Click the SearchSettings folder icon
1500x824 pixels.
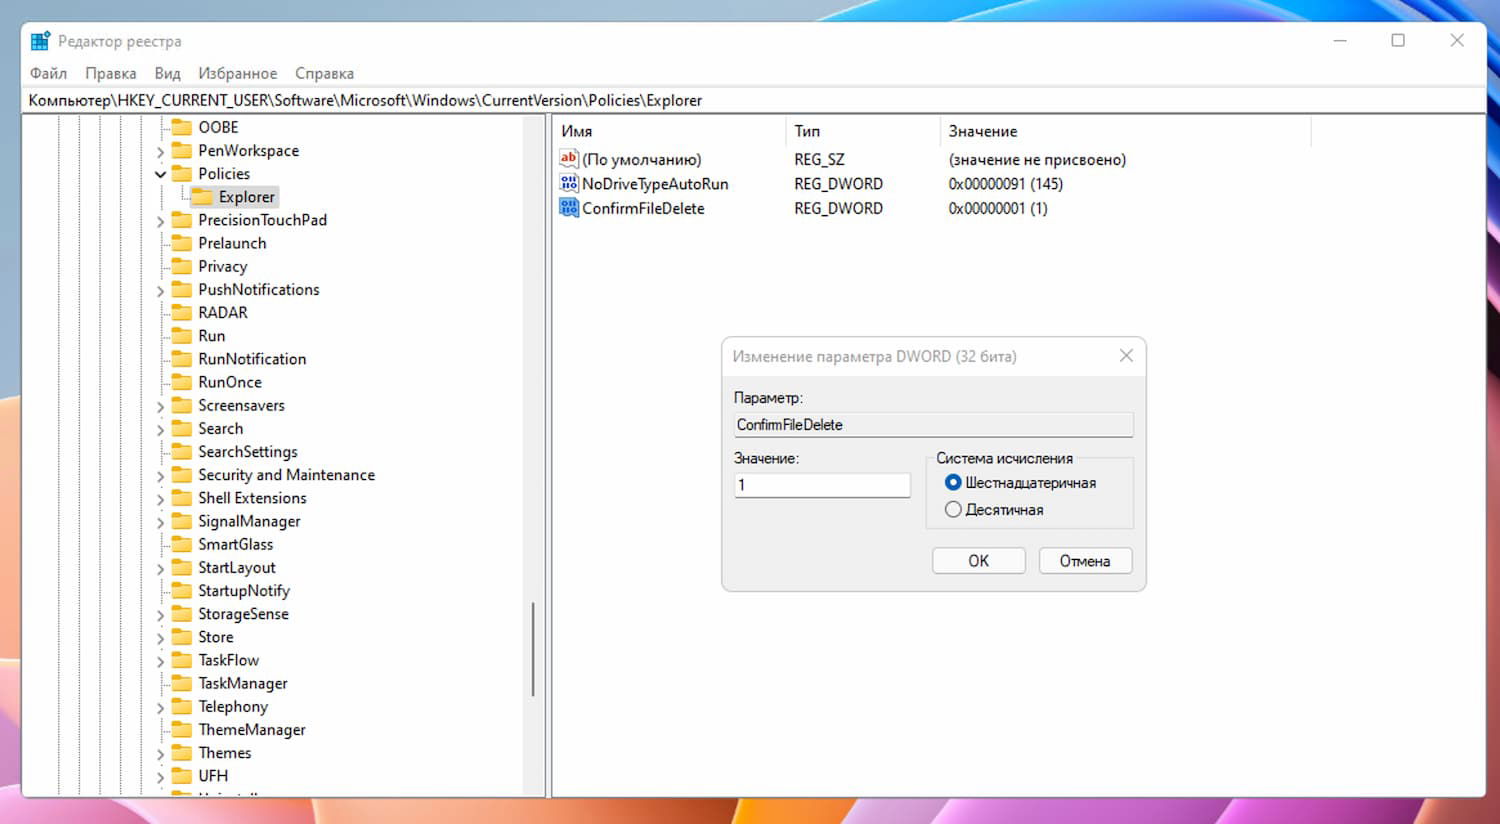[x=181, y=452]
